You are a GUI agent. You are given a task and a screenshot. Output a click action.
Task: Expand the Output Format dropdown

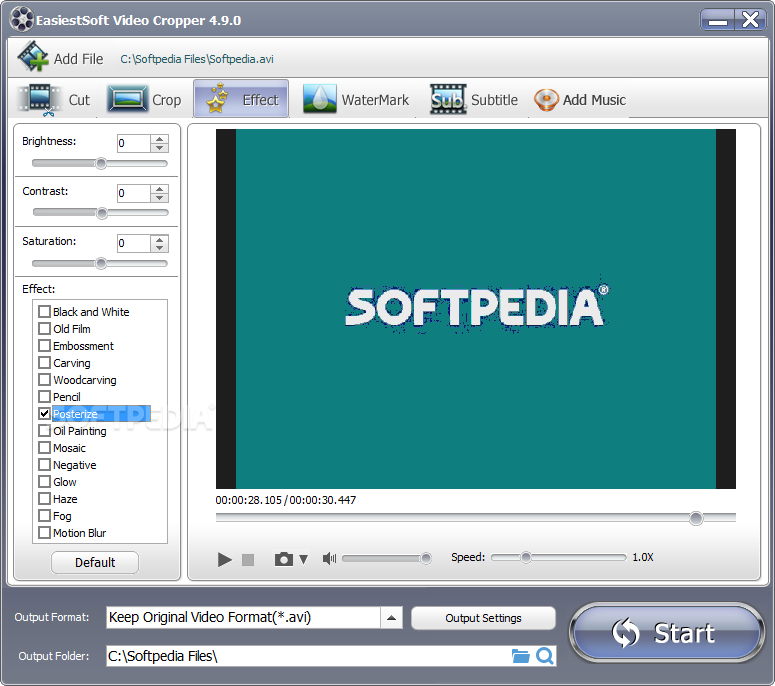(x=391, y=618)
